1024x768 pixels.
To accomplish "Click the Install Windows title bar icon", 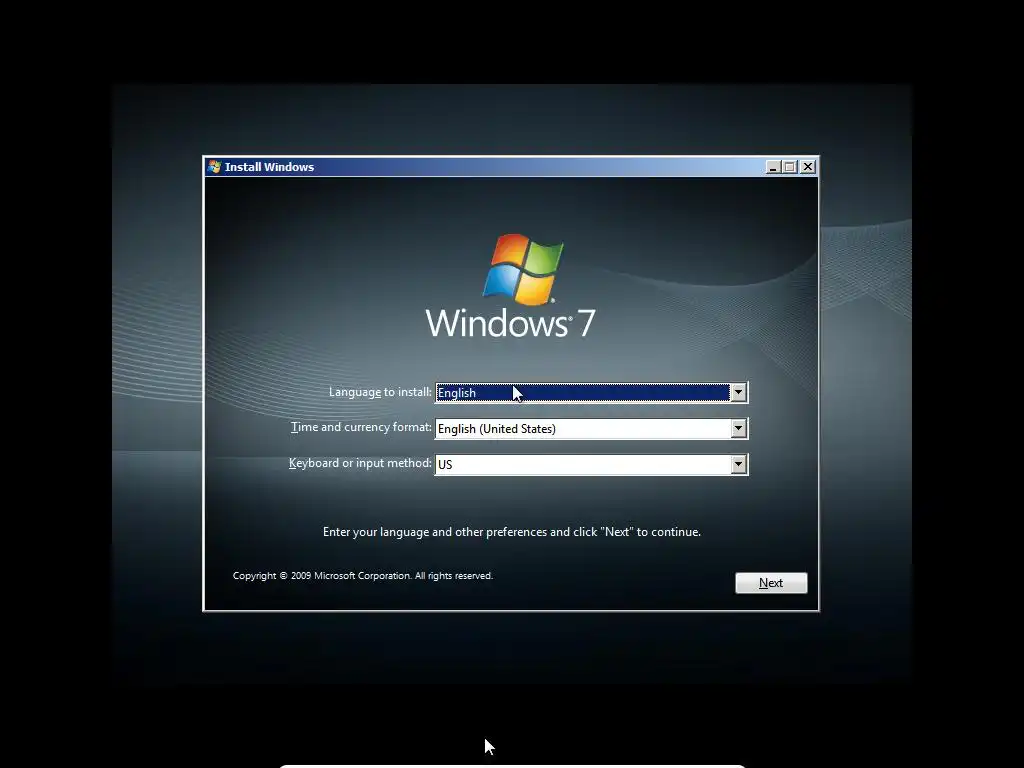I will 214,167.
